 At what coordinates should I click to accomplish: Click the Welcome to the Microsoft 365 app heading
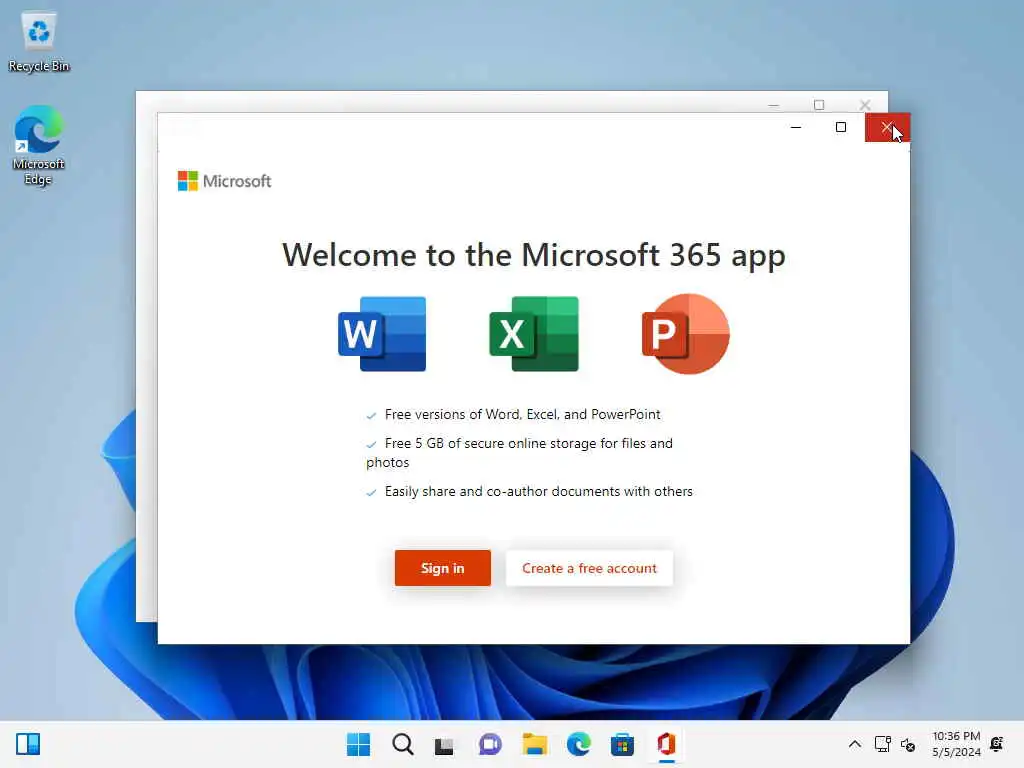[534, 255]
